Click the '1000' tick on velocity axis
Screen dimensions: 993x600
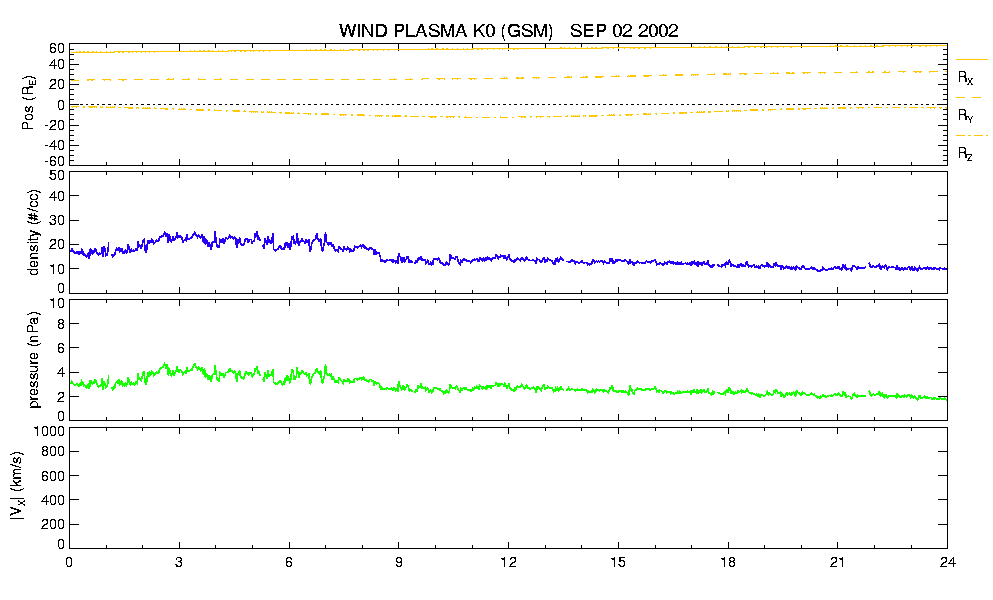[x=50, y=431]
